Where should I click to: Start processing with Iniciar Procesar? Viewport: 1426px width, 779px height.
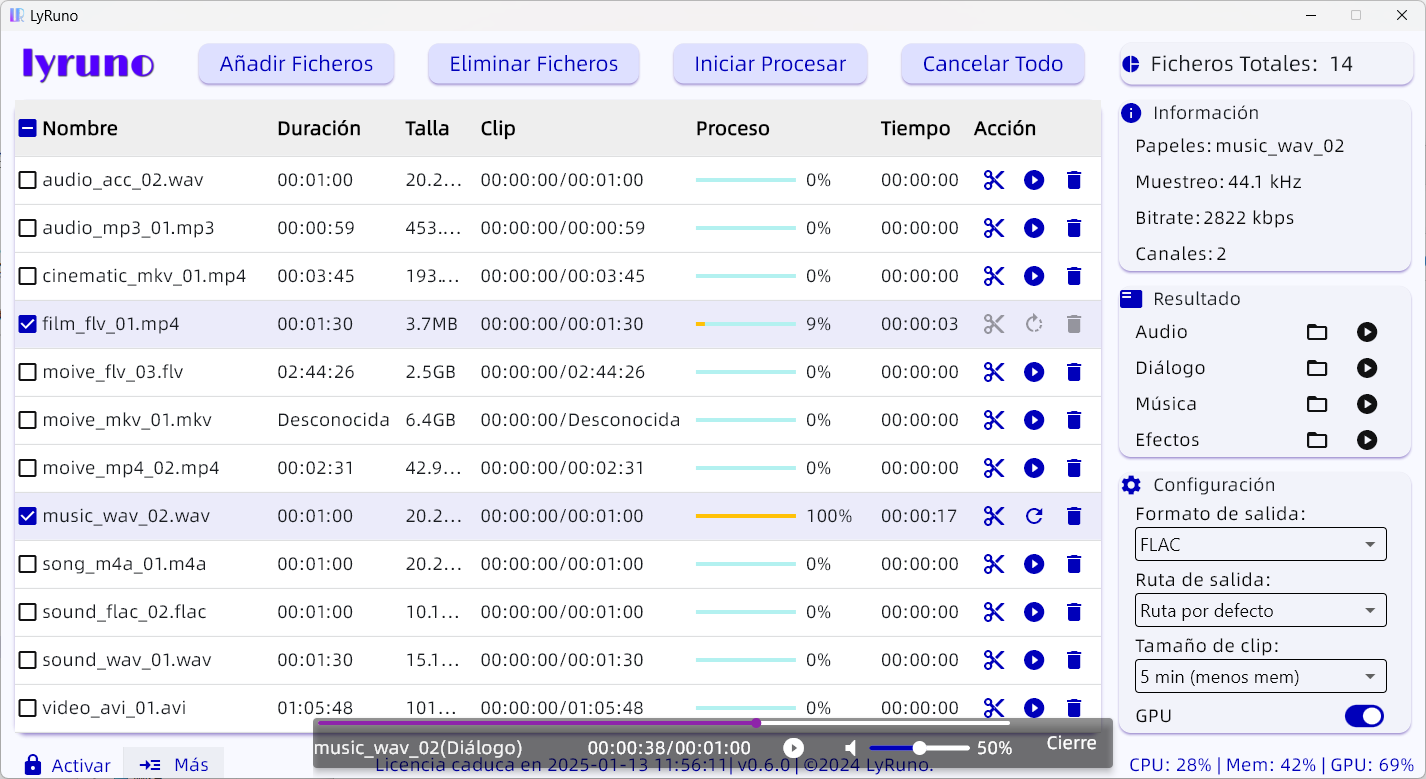click(x=770, y=63)
